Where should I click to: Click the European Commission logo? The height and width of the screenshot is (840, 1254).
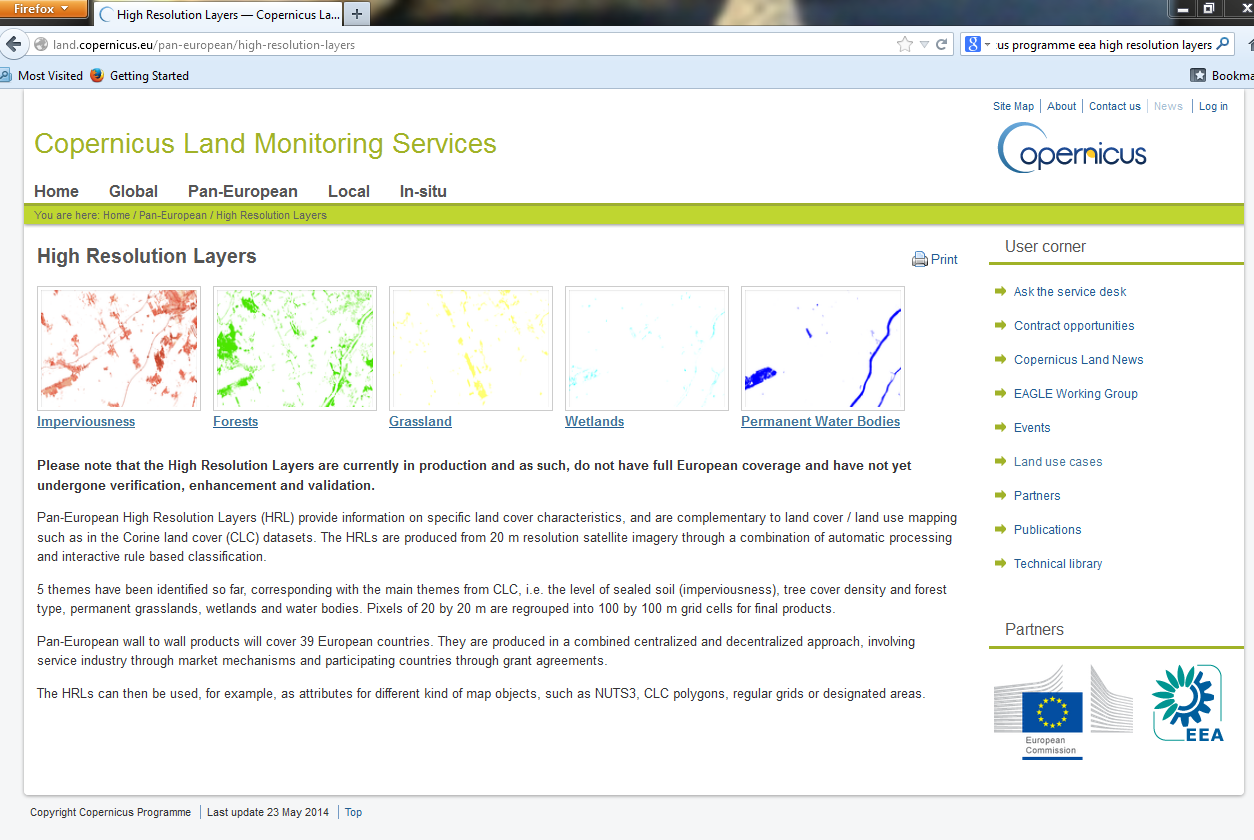click(1063, 710)
